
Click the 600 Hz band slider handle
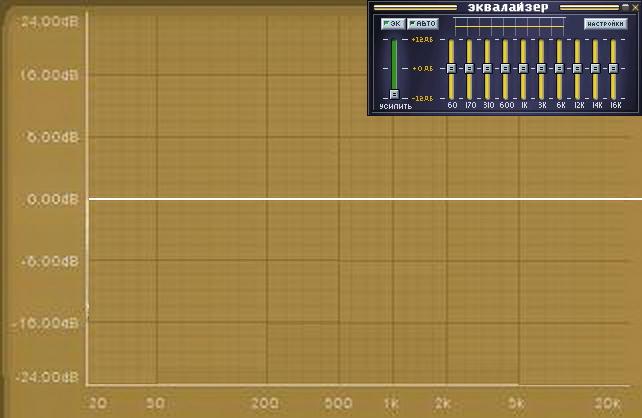pos(505,68)
